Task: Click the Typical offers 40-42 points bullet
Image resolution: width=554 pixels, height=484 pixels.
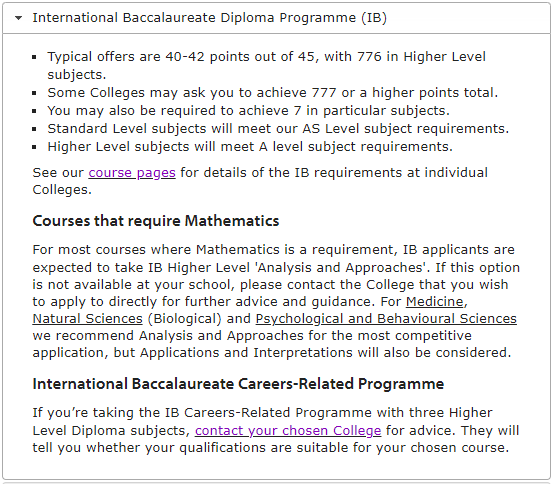Action: click(x=267, y=65)
